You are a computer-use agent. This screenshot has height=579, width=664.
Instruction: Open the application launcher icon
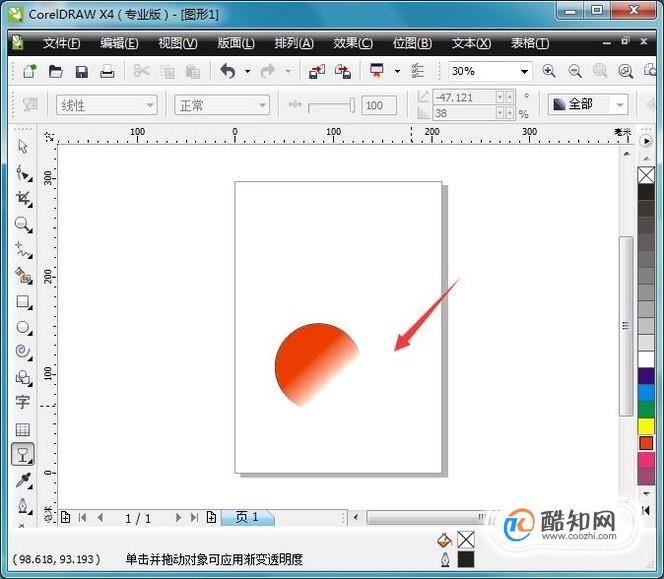(x=376, y=71)
